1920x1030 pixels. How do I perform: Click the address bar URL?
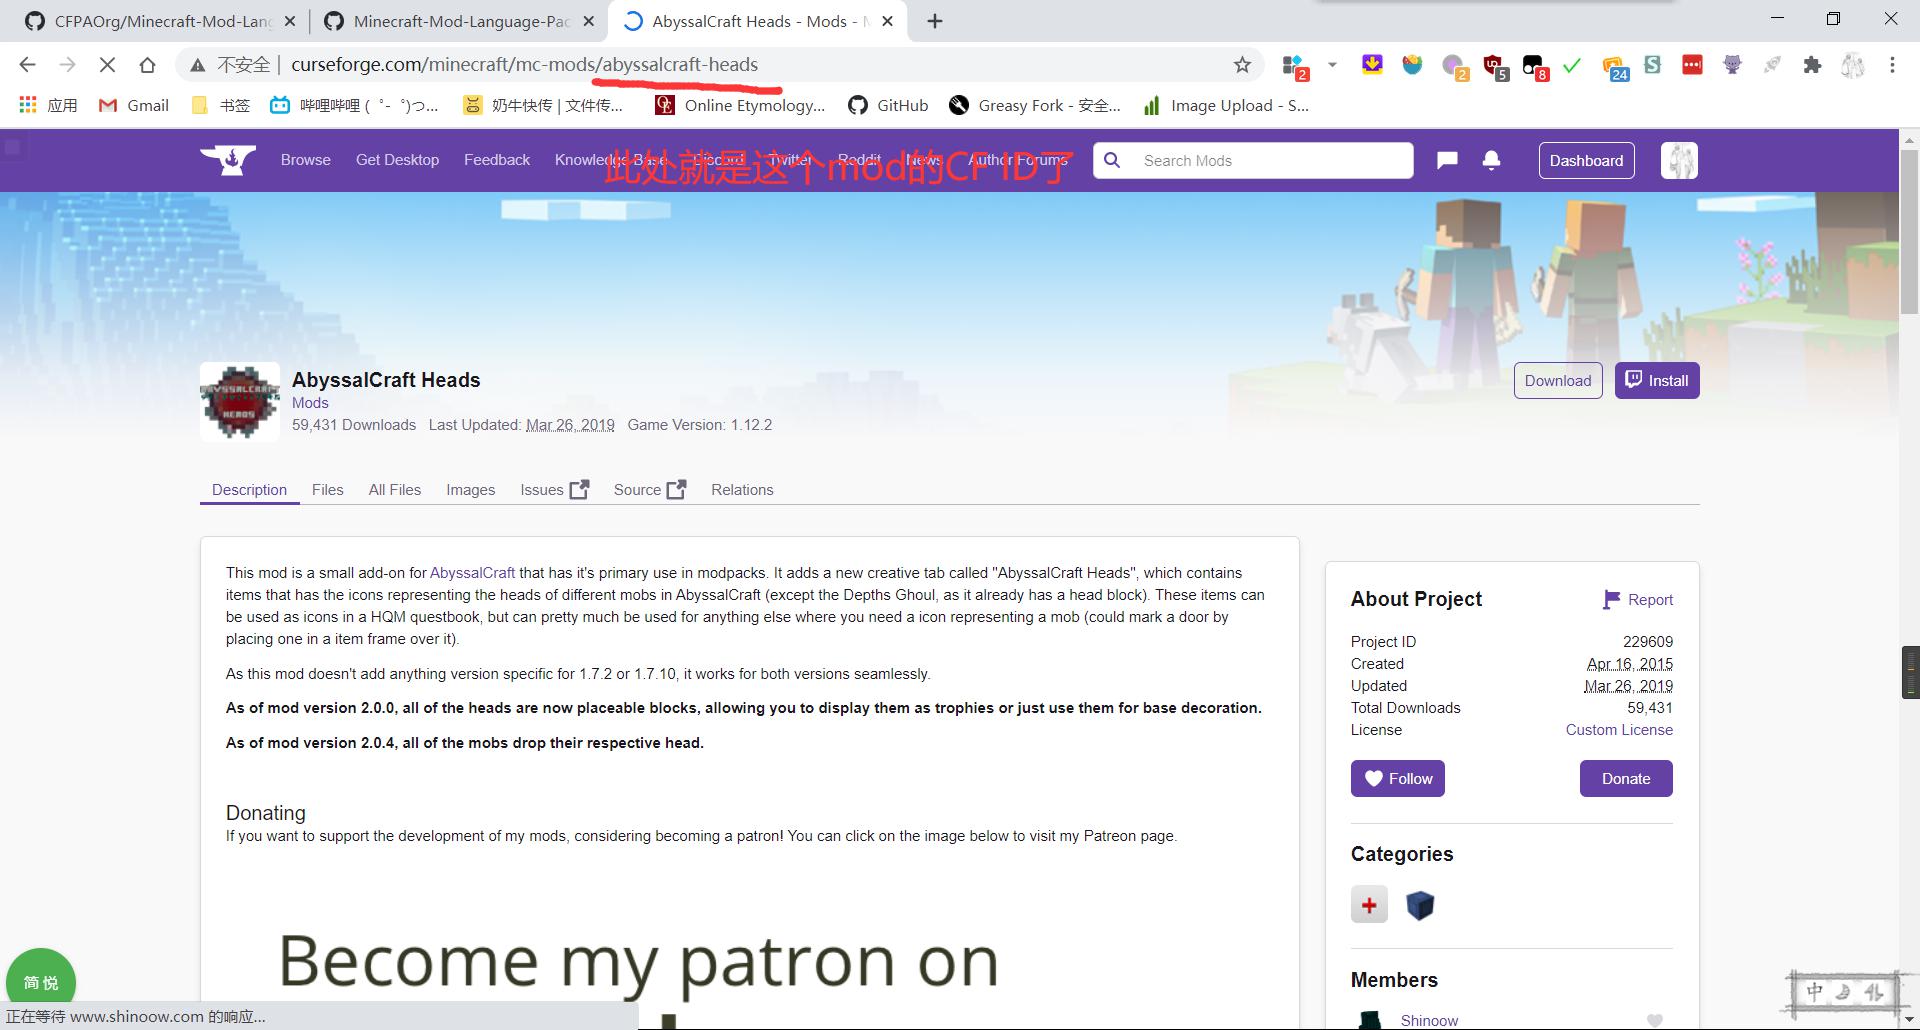(x=524, y=65)
